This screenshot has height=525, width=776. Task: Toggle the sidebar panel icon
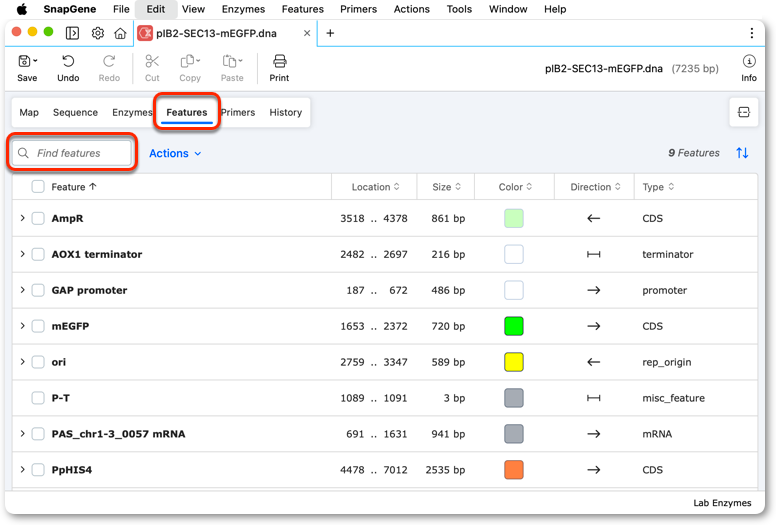(72, 33)
